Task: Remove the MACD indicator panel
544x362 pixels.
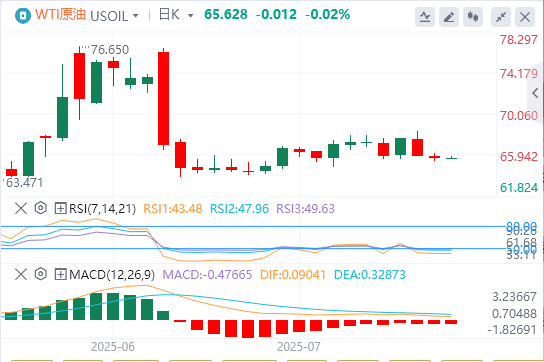Action: click(x=21, y=275)
